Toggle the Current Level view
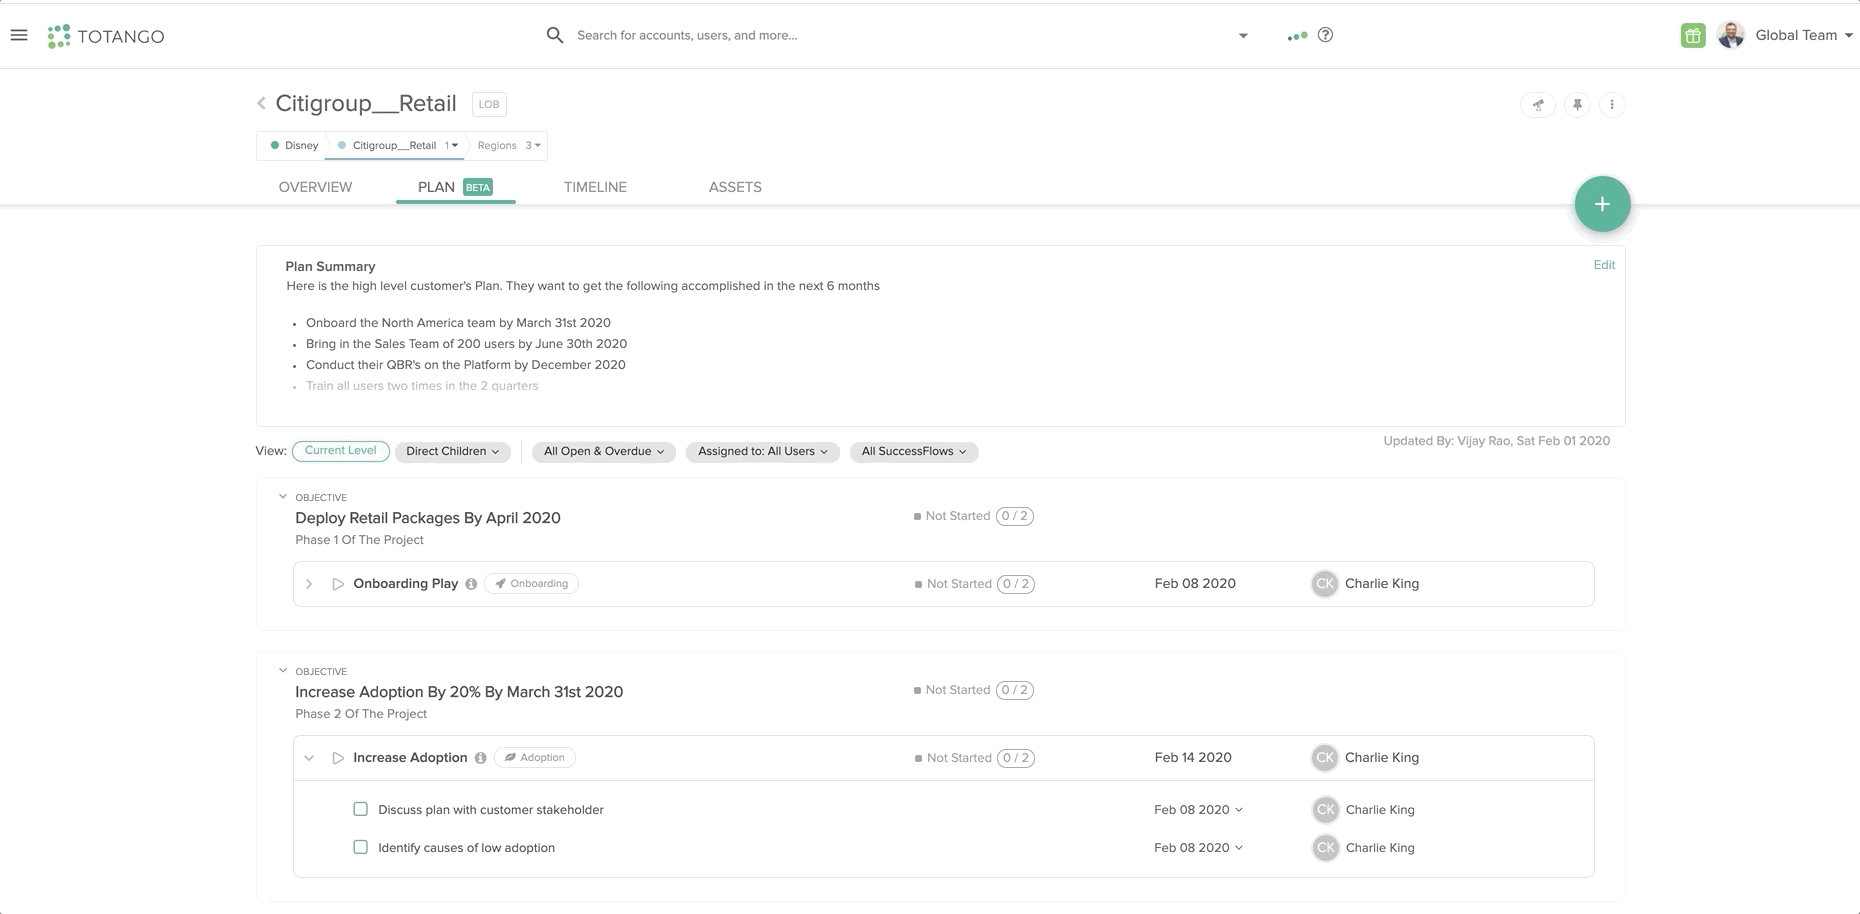1860x914 pixels. (341, 451)
